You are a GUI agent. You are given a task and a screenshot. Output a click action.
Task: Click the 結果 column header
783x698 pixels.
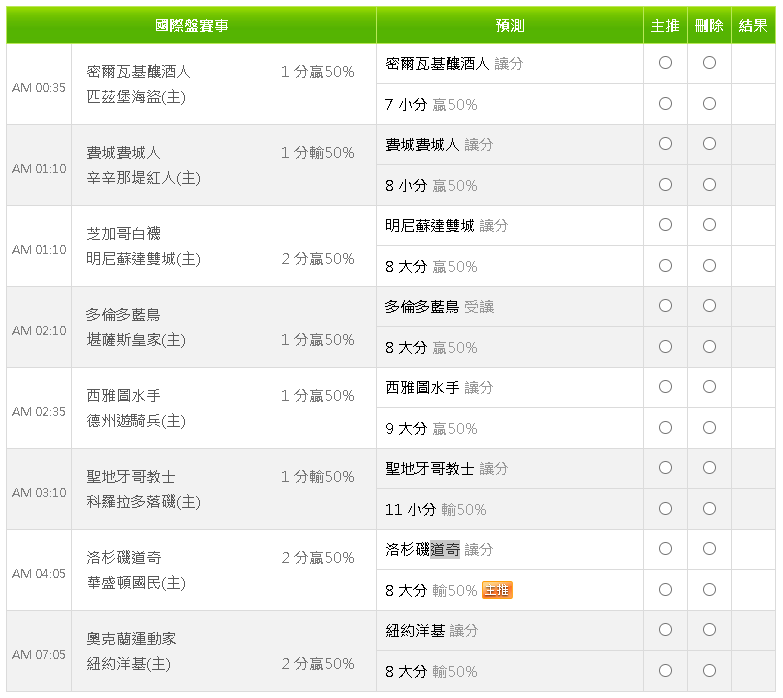[x=753, y=25]
